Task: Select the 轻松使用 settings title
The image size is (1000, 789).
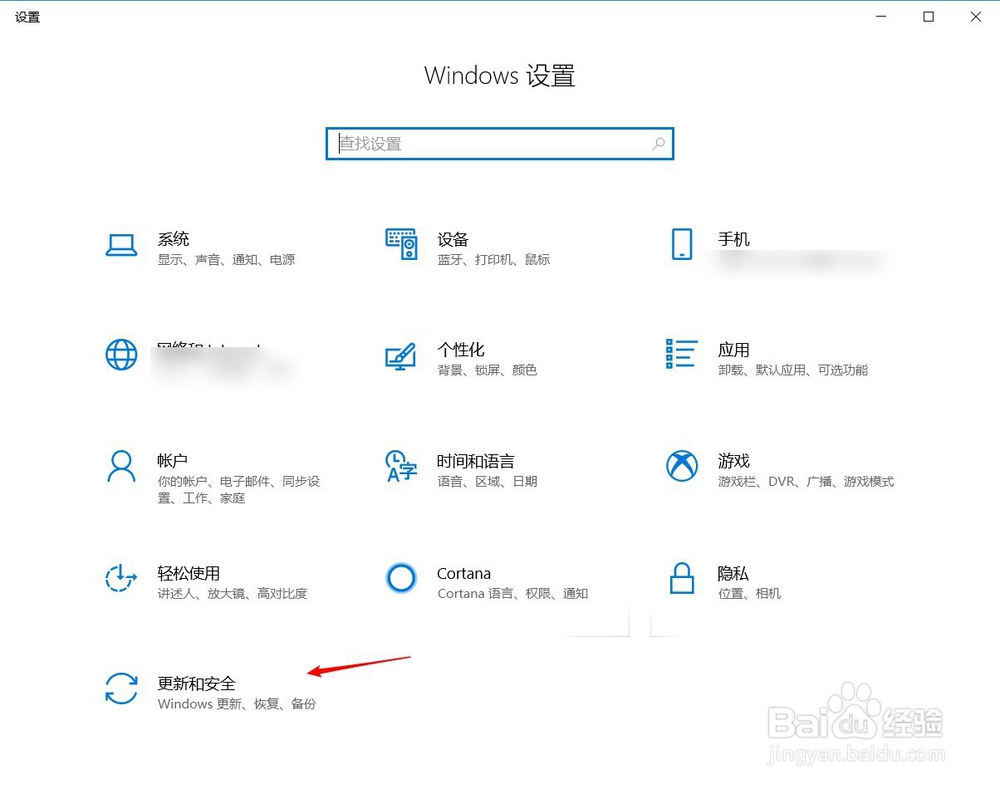Action: [x=189, y=573]
